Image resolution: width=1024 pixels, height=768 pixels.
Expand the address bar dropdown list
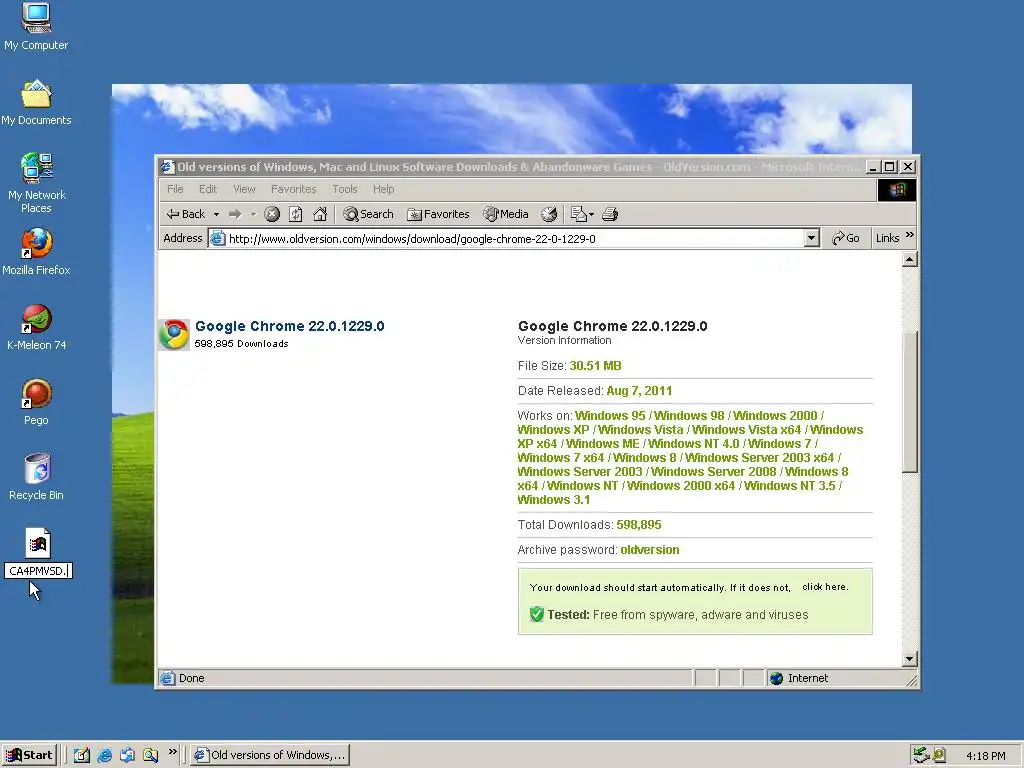click(x=811, y=238)
